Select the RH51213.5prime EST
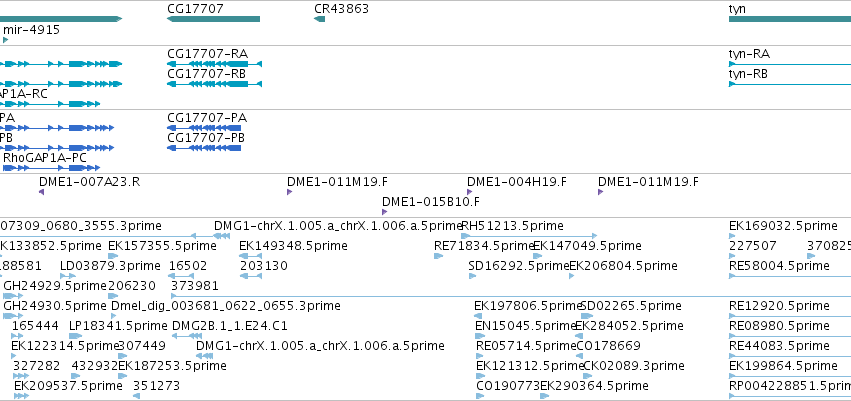 512,225
